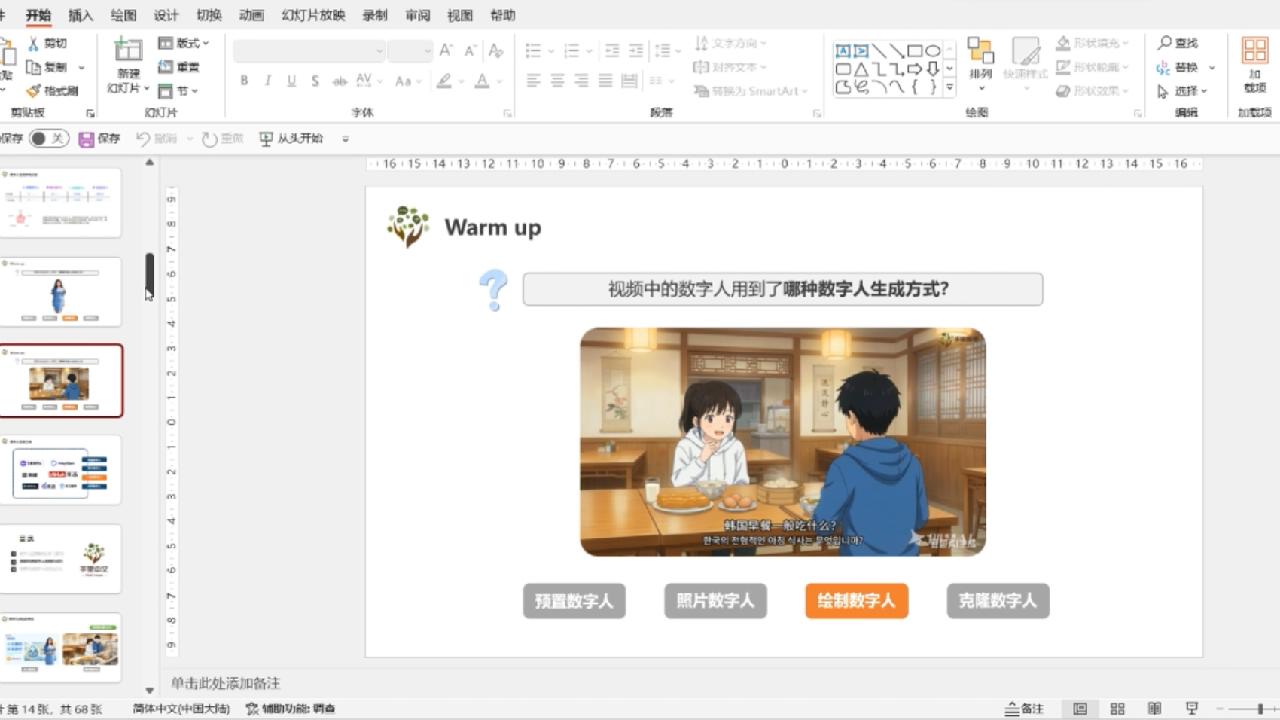Click the notes field 单击此处添加备注

[x=225, y=684]
